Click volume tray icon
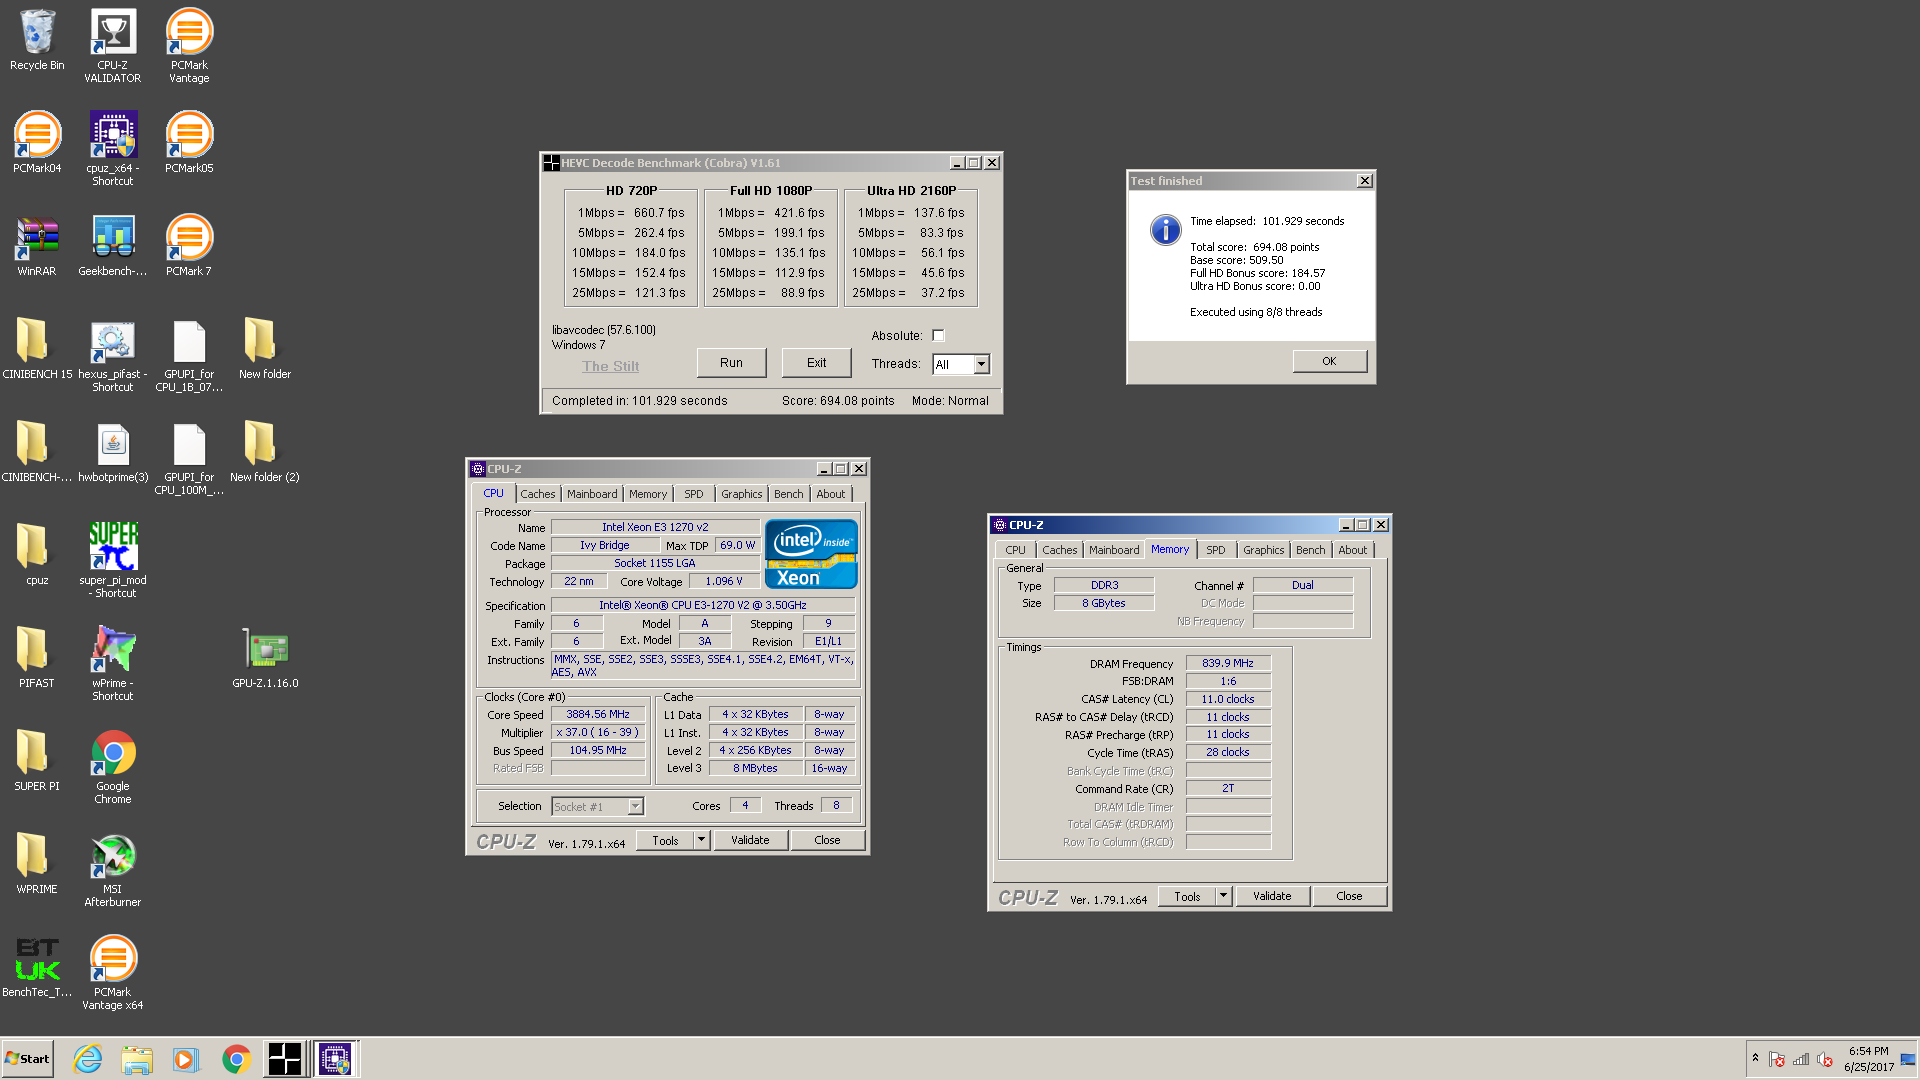Viewport: 1920px width, 1080px height. (x=1825, y=1059)
